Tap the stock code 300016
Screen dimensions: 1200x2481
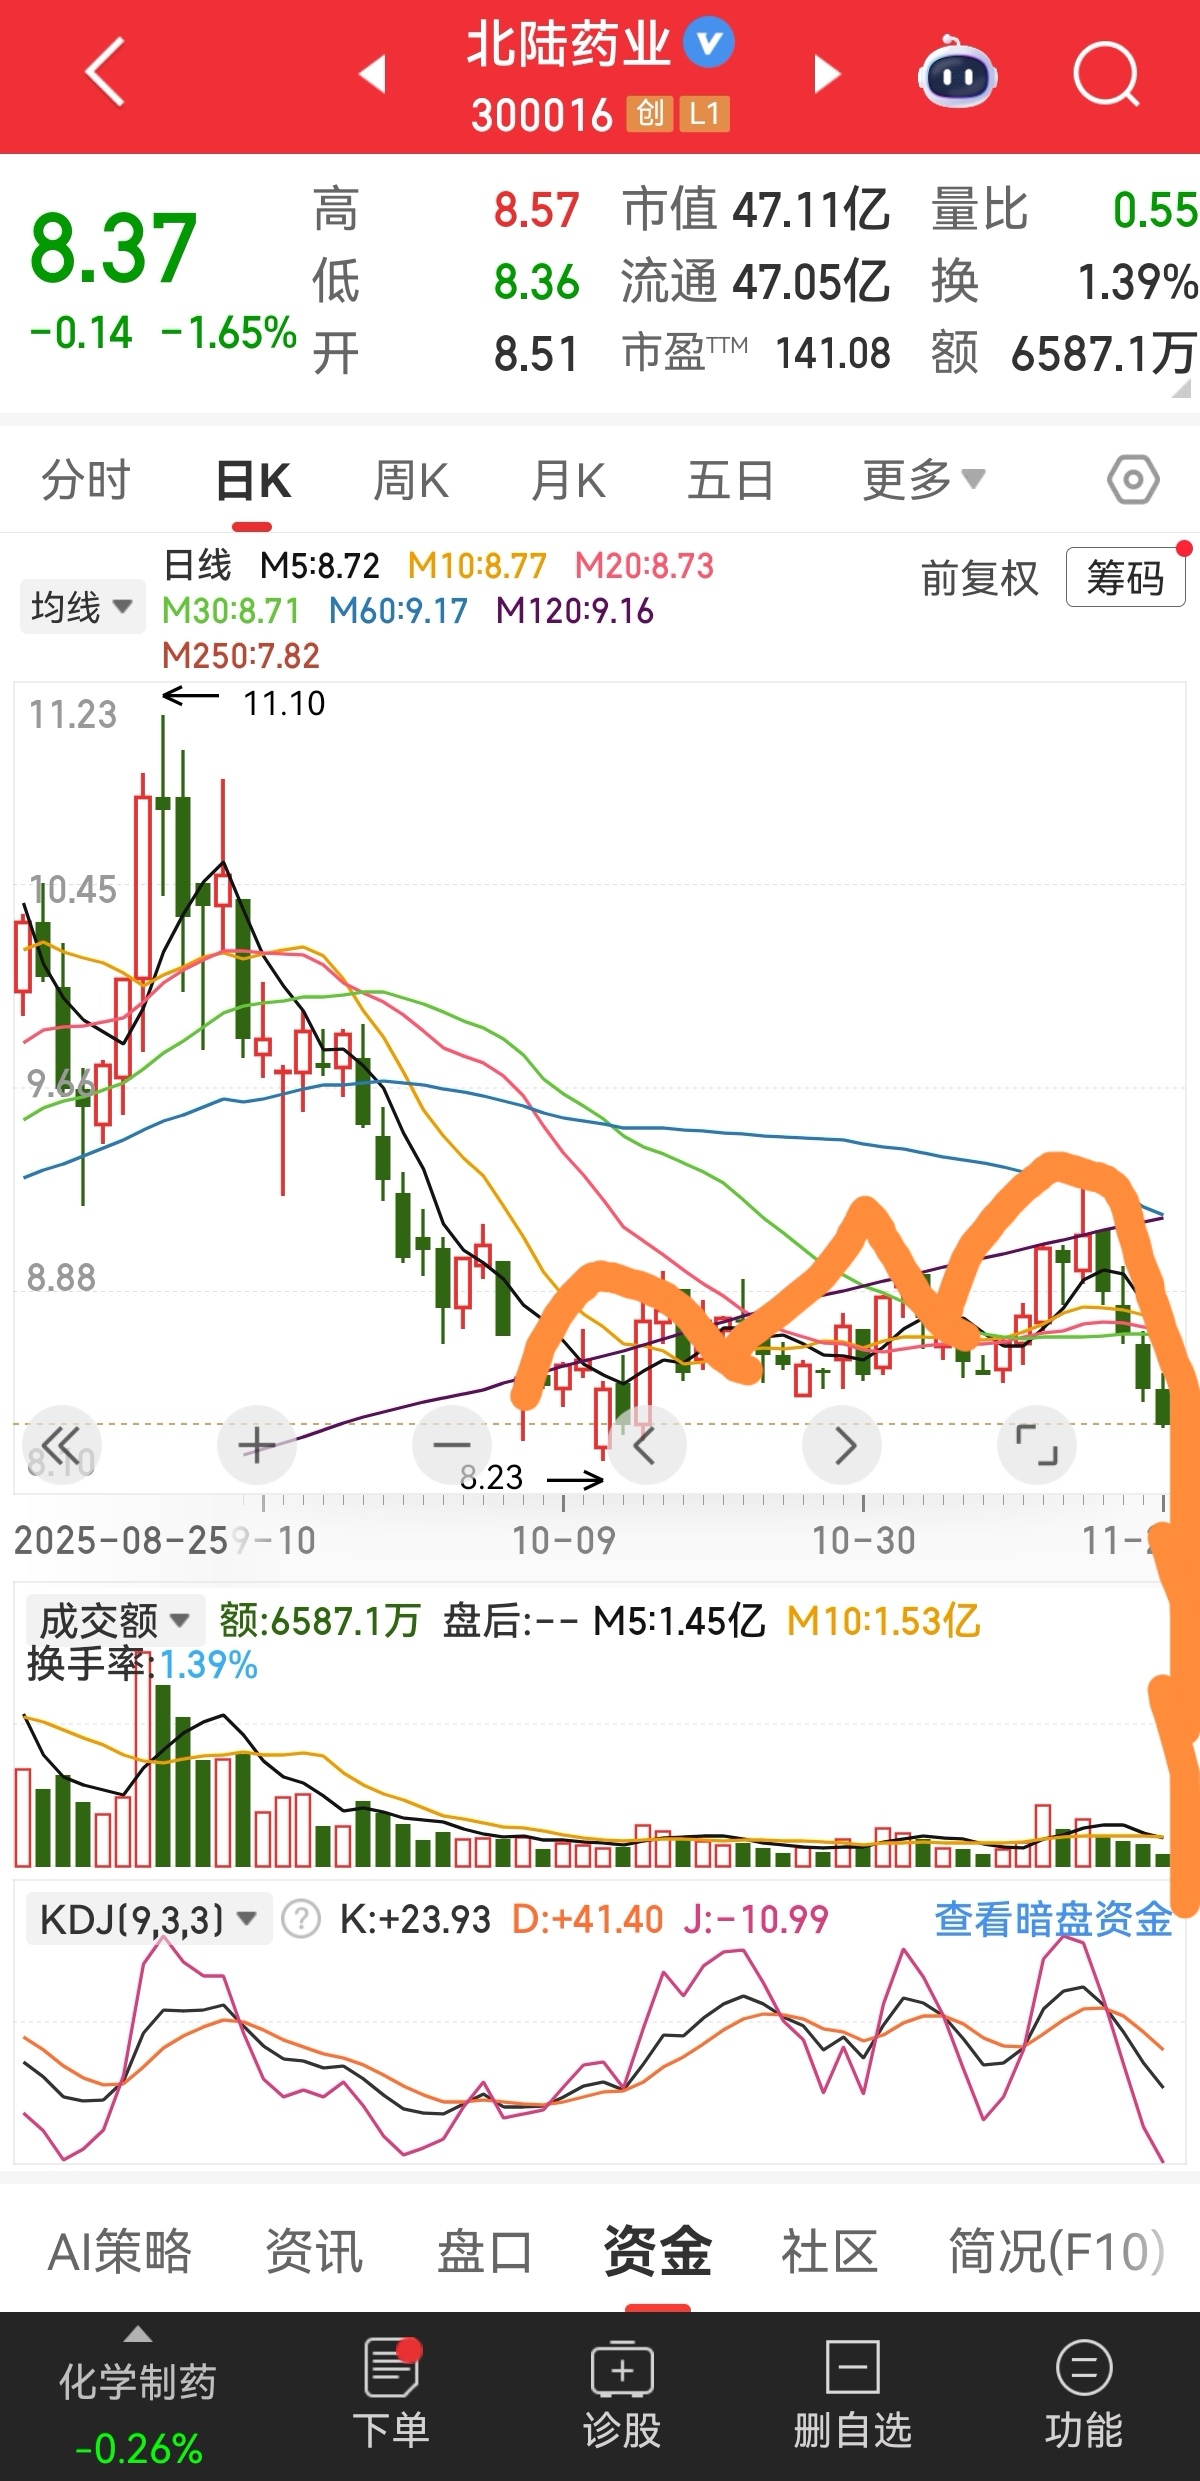[542, 115]
